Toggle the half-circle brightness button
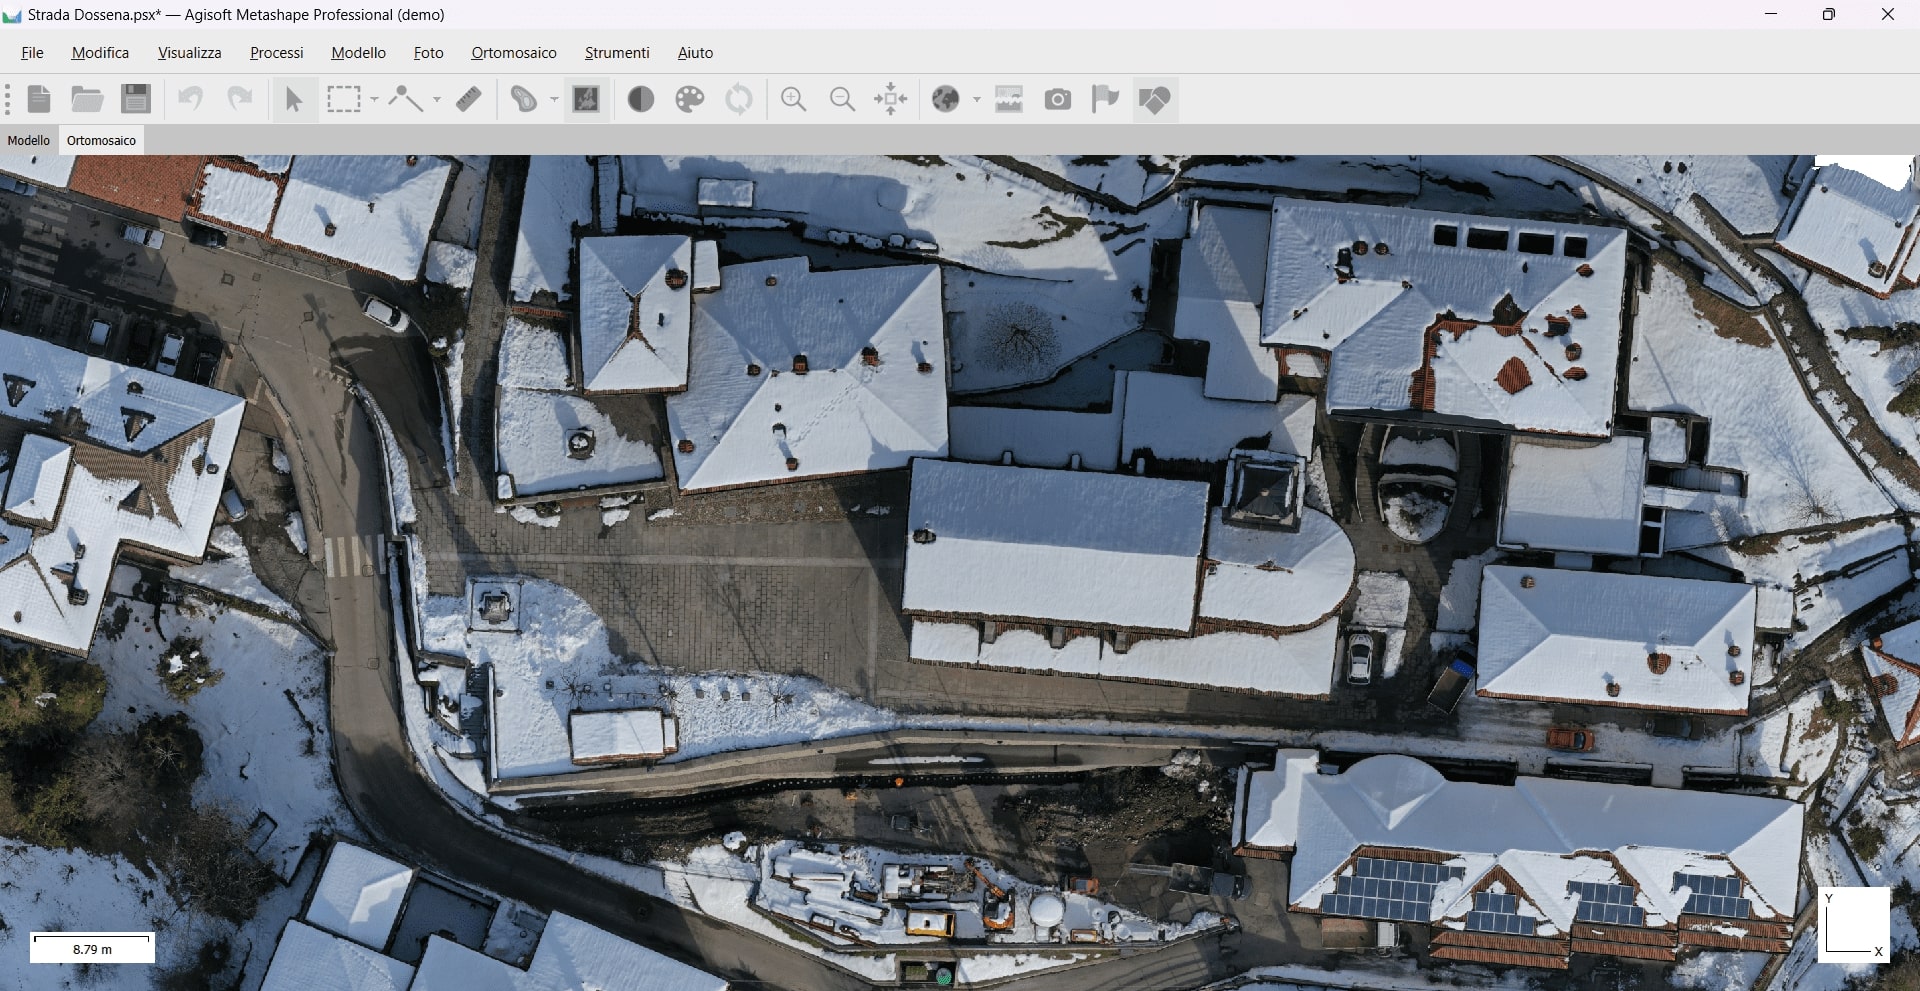The image size is (1920, 991). (x=641, y=99)
